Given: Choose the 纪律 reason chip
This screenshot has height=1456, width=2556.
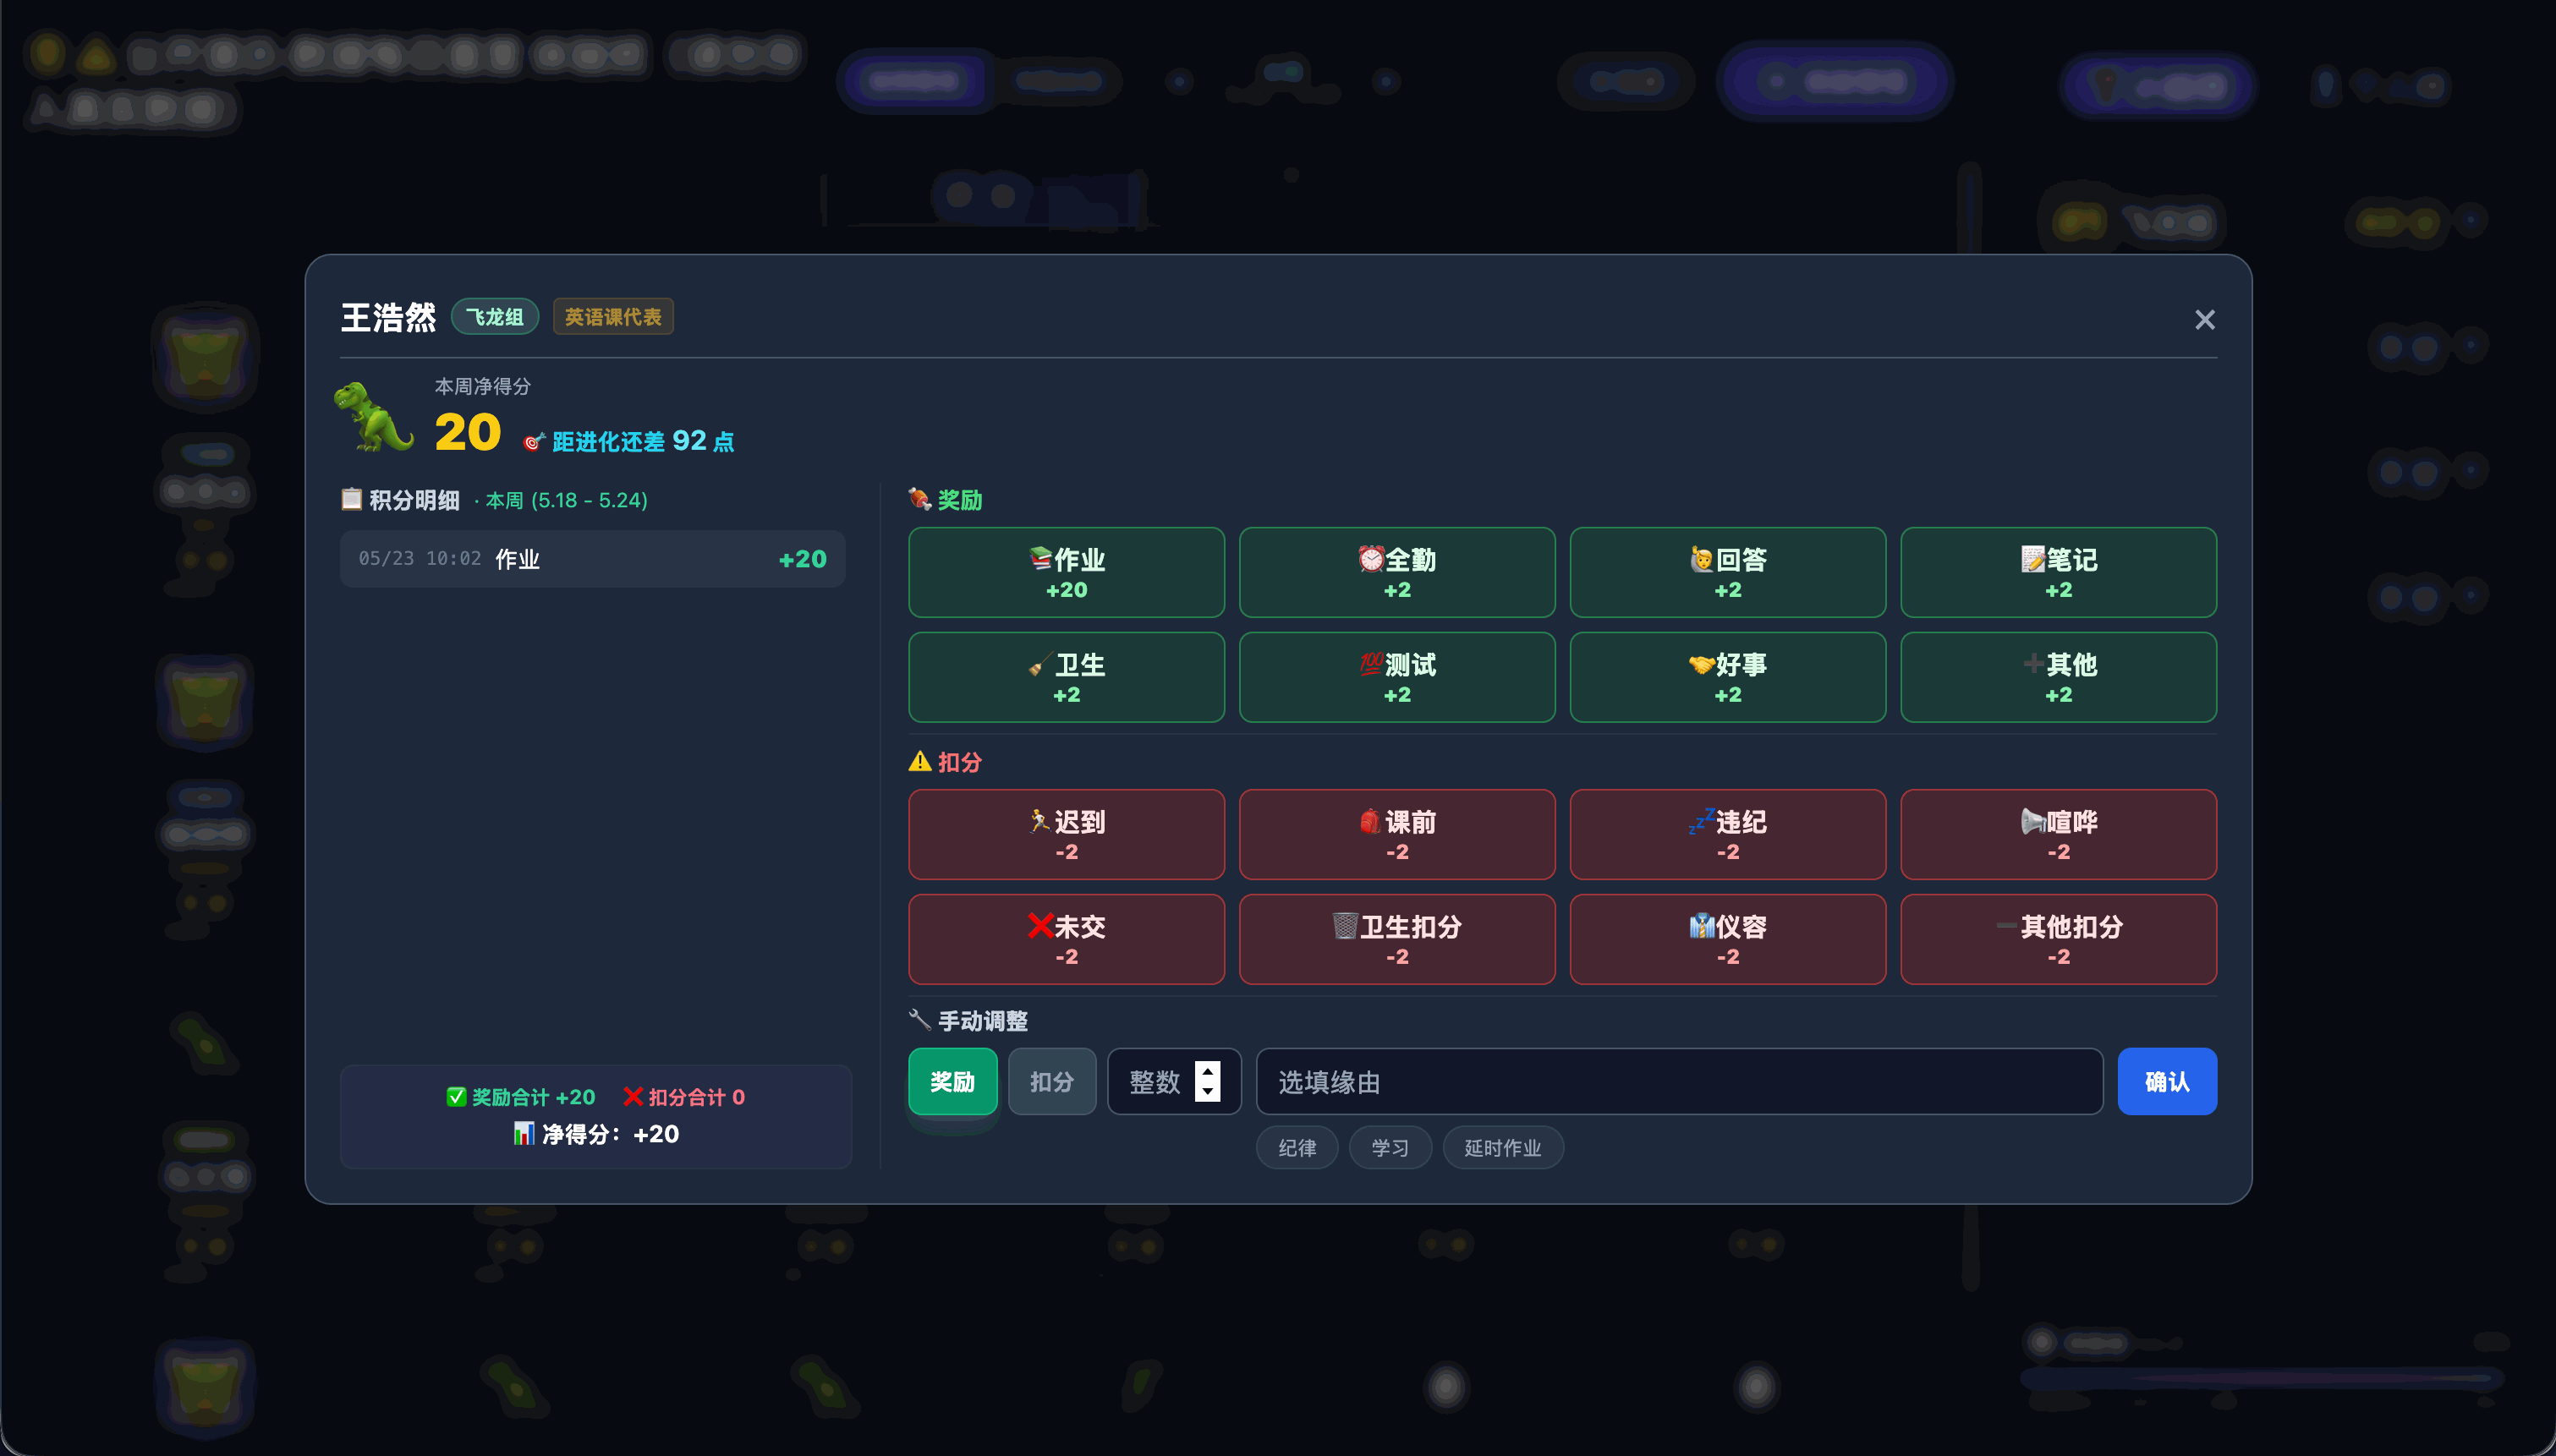Looking at the screenshot, I should (1297, 1147).
